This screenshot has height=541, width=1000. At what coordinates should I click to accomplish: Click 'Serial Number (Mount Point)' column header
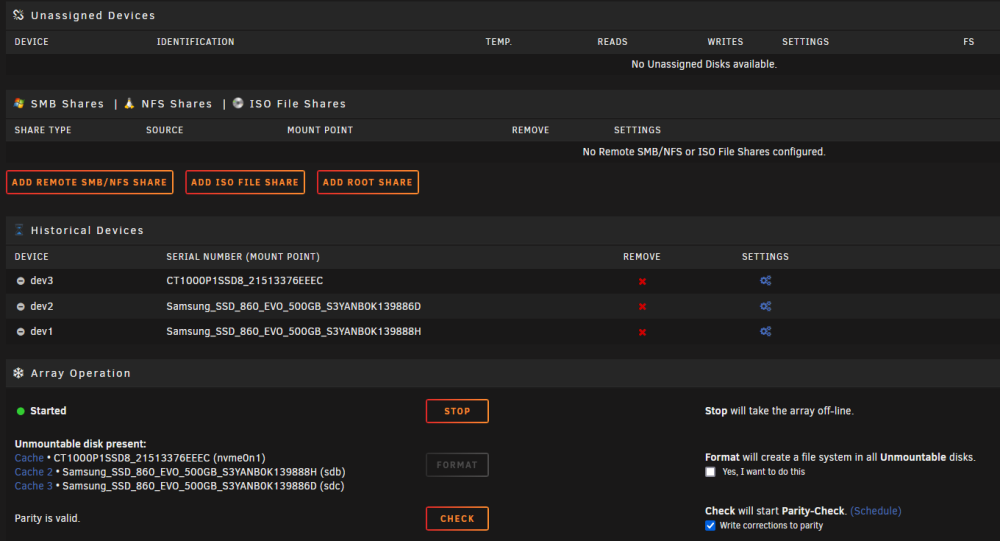(x=243, y=256)
